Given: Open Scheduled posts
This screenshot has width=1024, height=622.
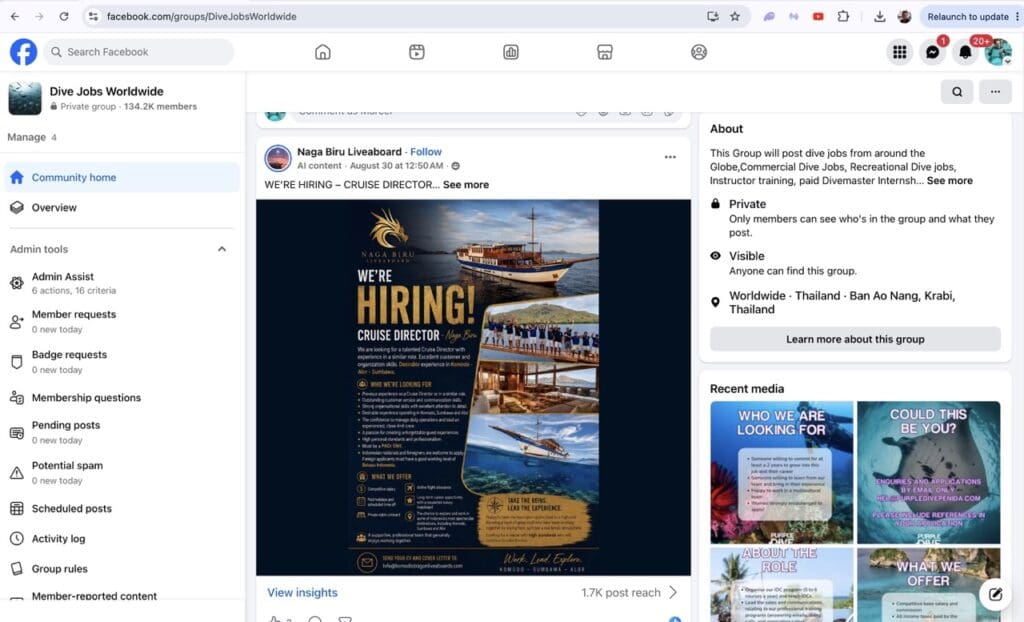Looking at the screenshot, I should (x=122, y=508).
